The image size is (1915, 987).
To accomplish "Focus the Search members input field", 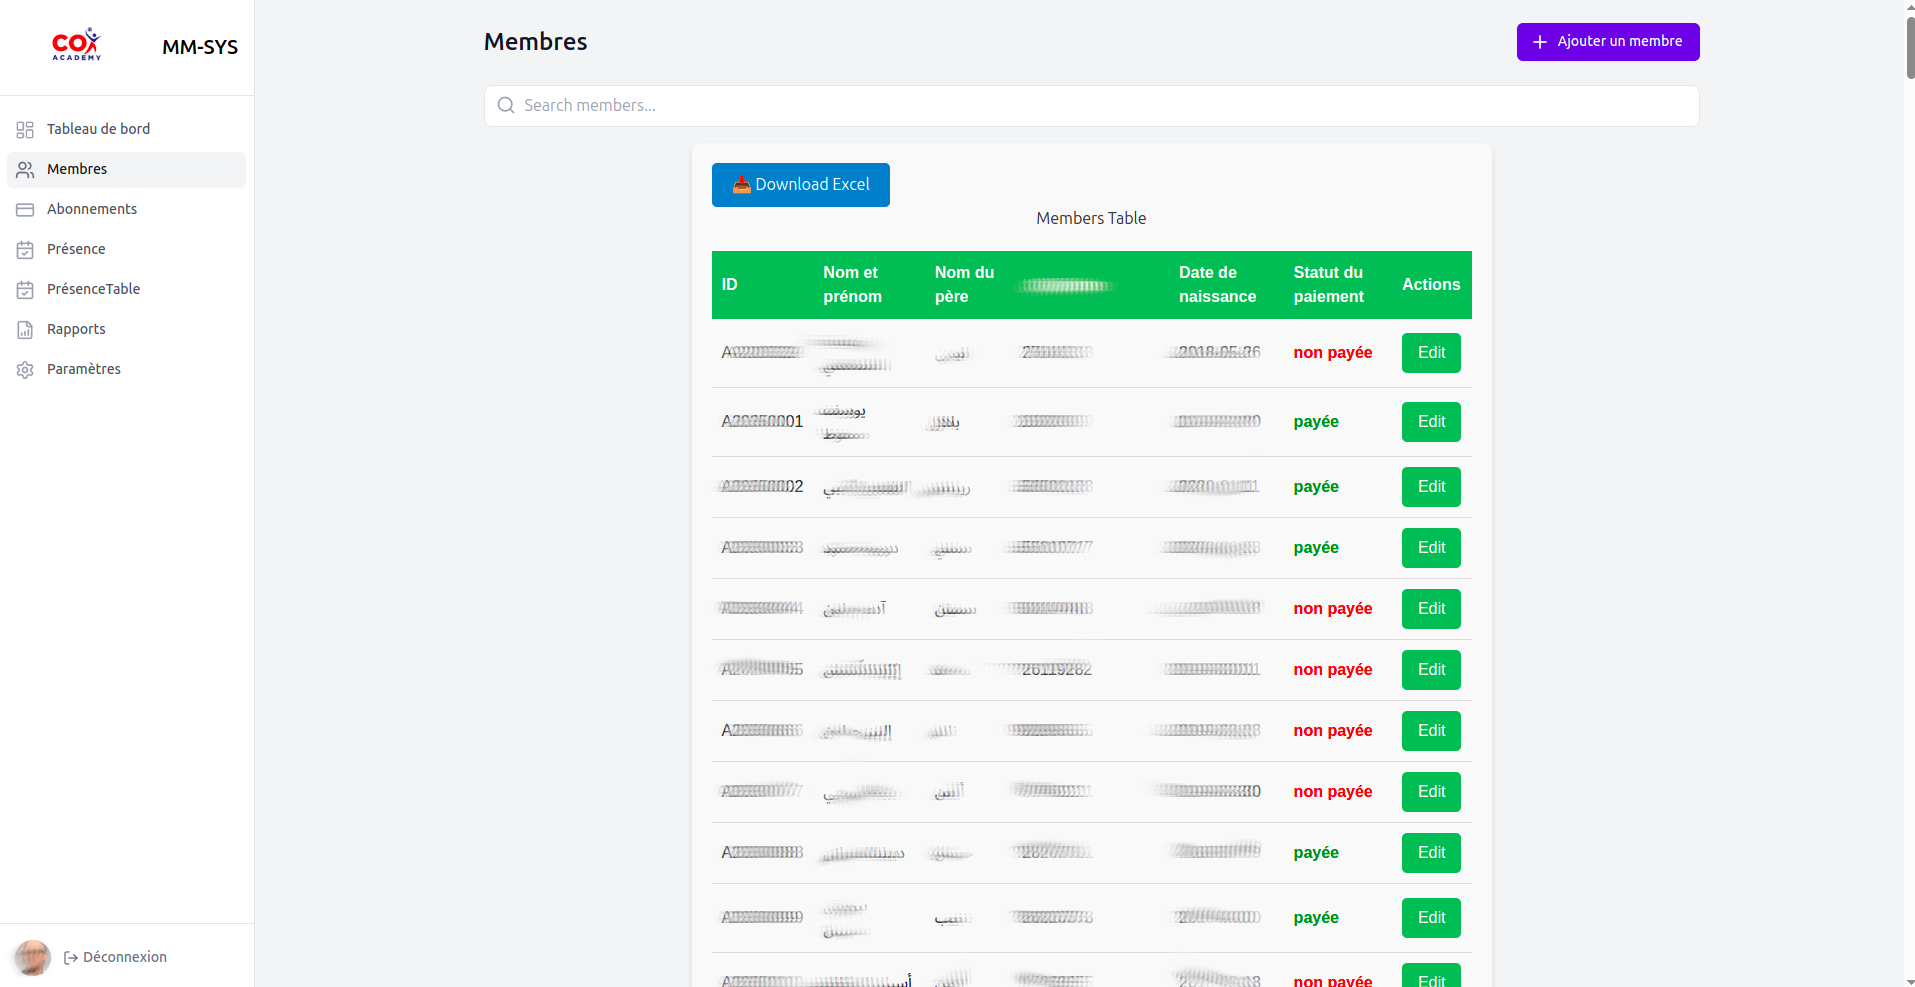I will point(1100,106).
